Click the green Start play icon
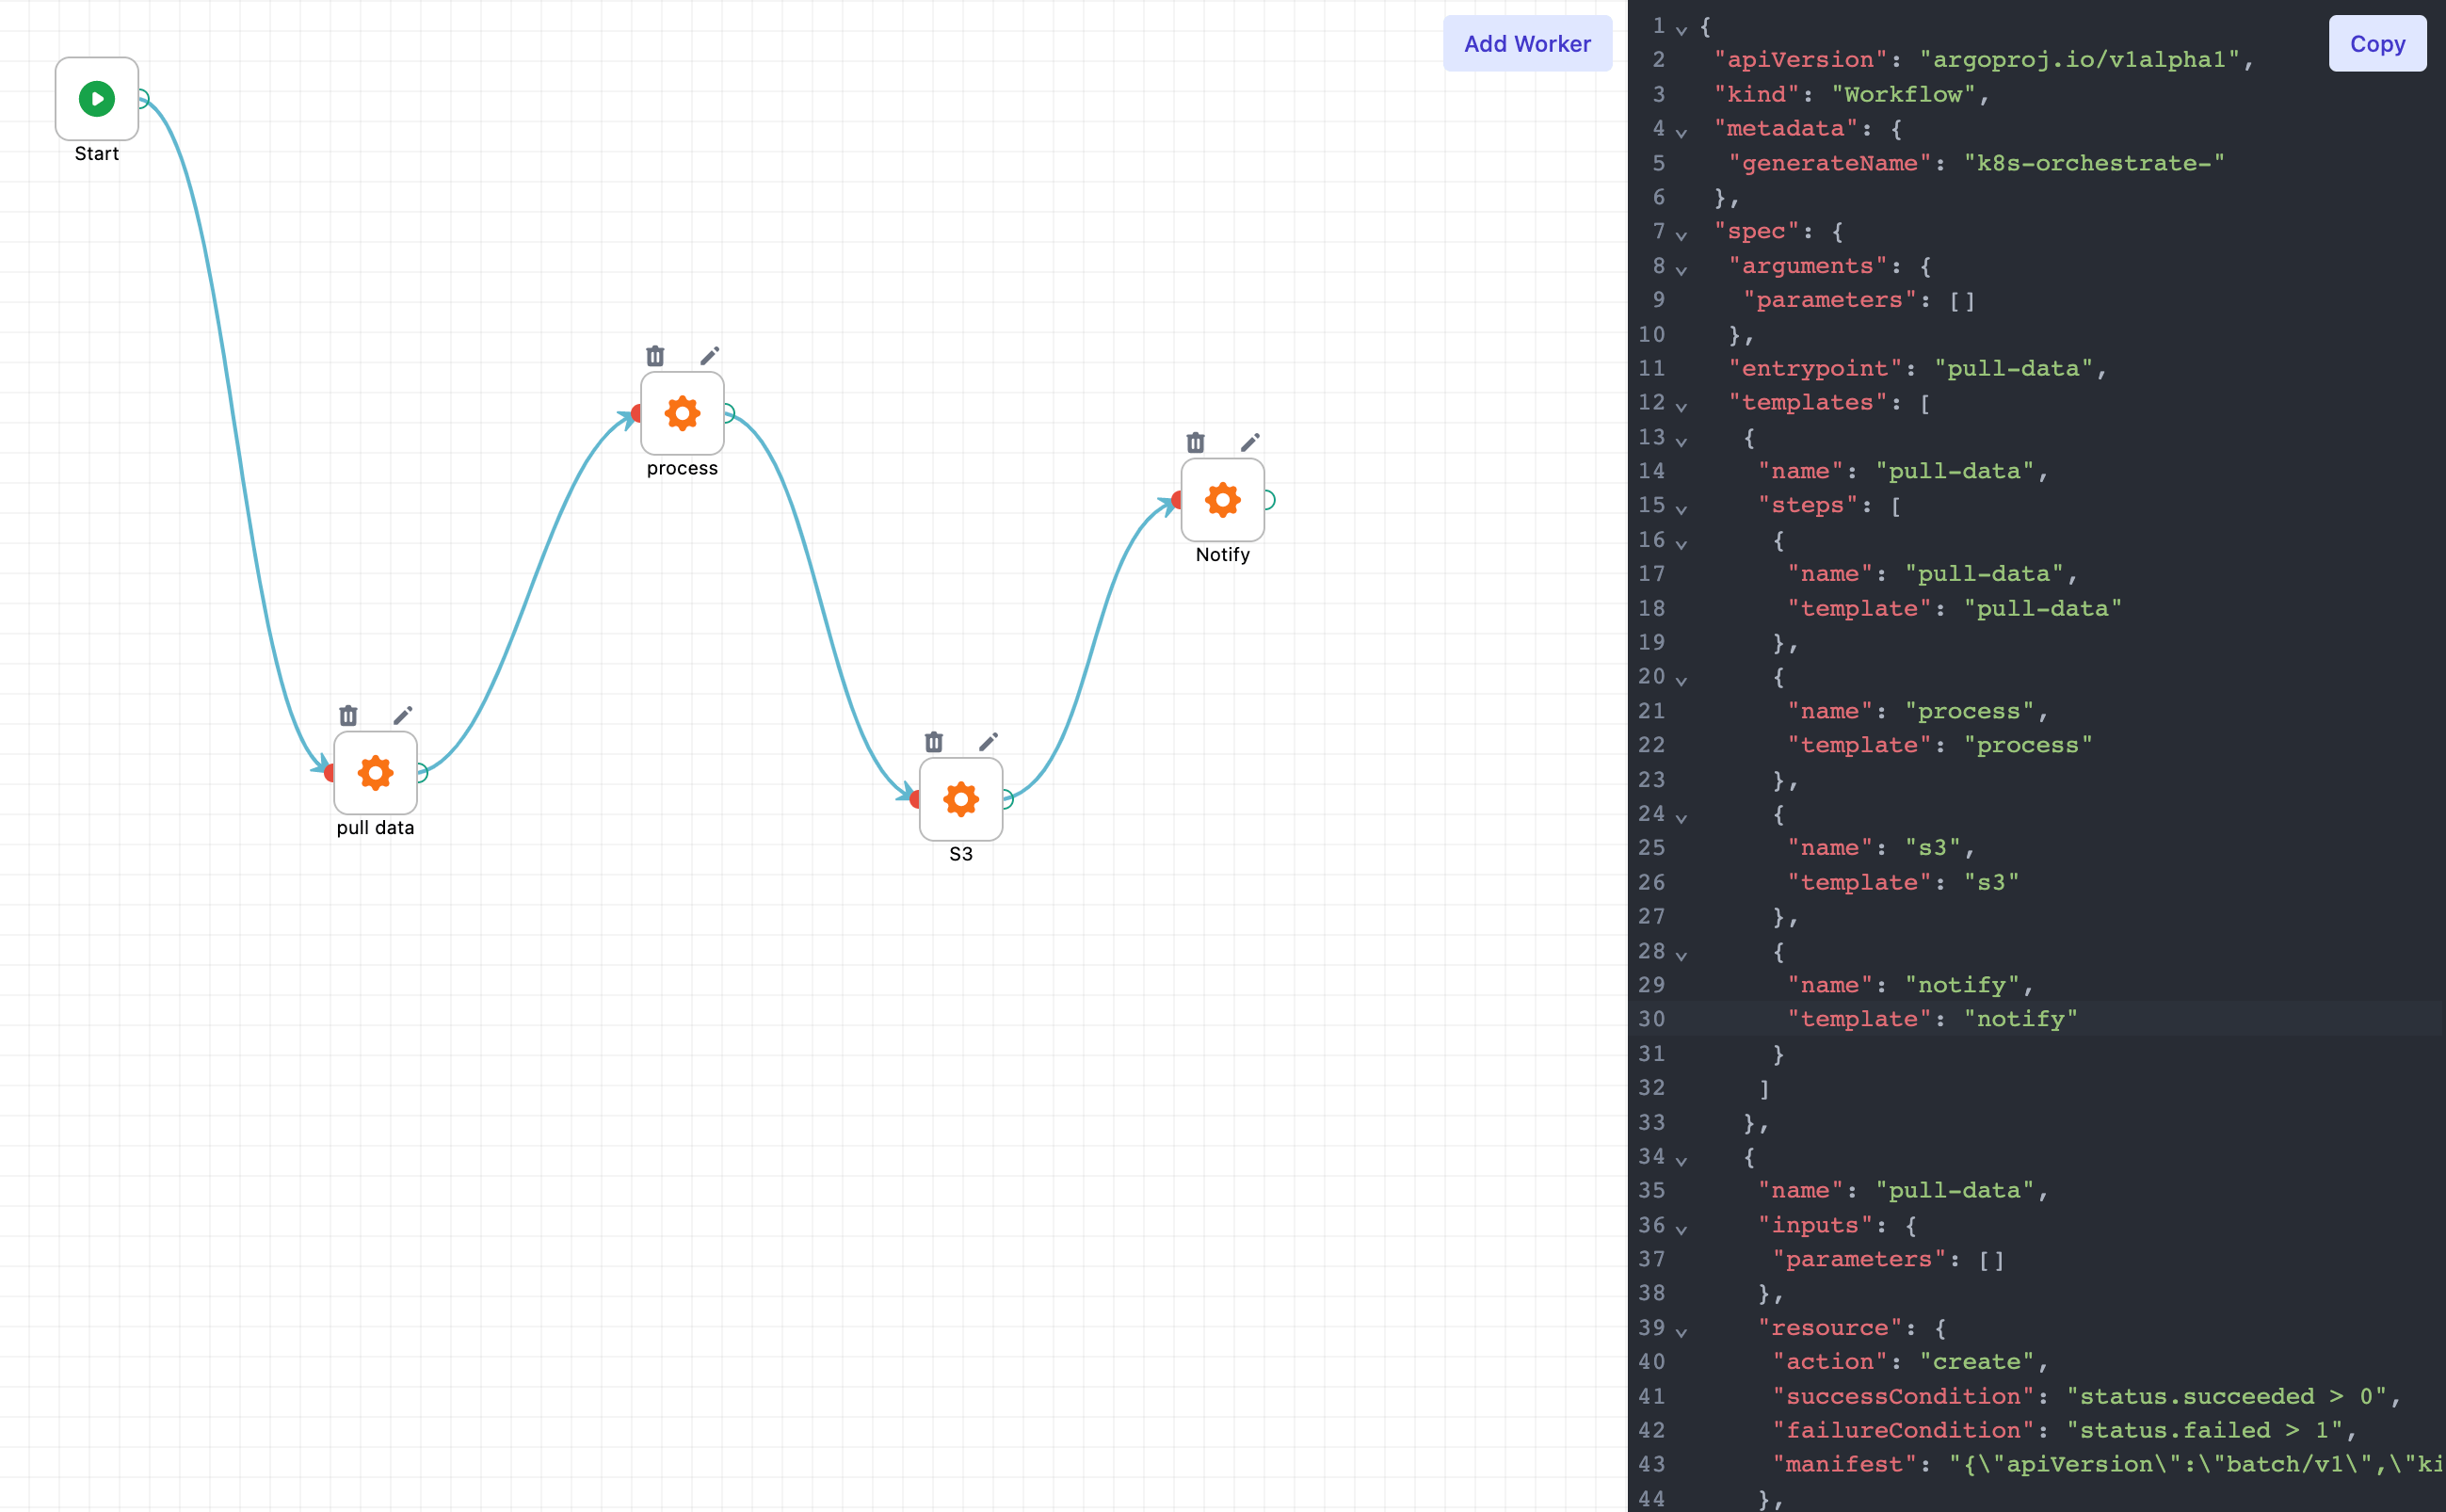Image resolution: width=2446 pixels, height=1512 pixels. coord(97,98)
